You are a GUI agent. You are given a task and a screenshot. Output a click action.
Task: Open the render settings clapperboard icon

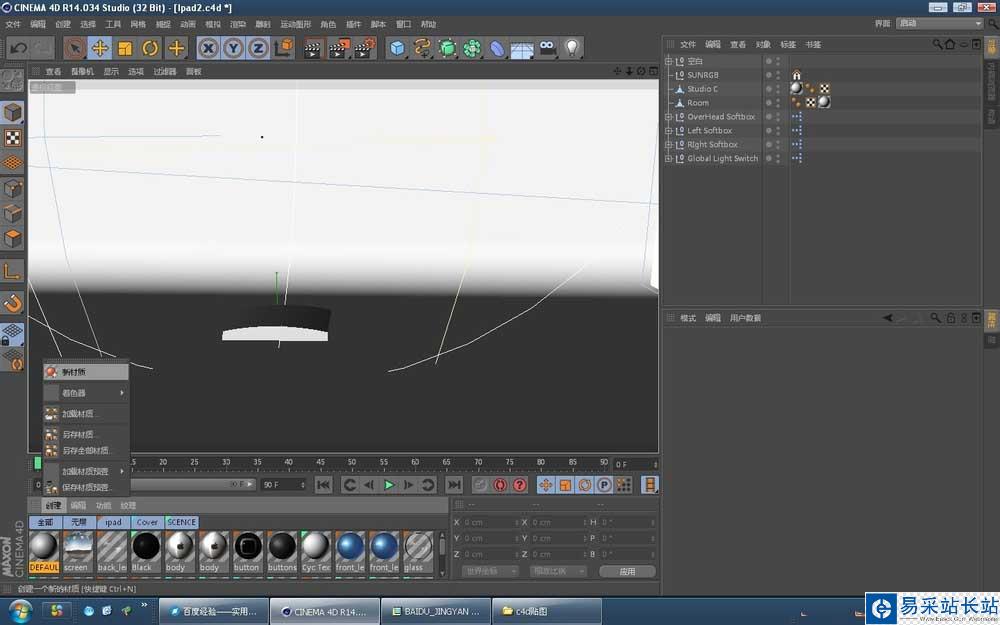point(365,48)
